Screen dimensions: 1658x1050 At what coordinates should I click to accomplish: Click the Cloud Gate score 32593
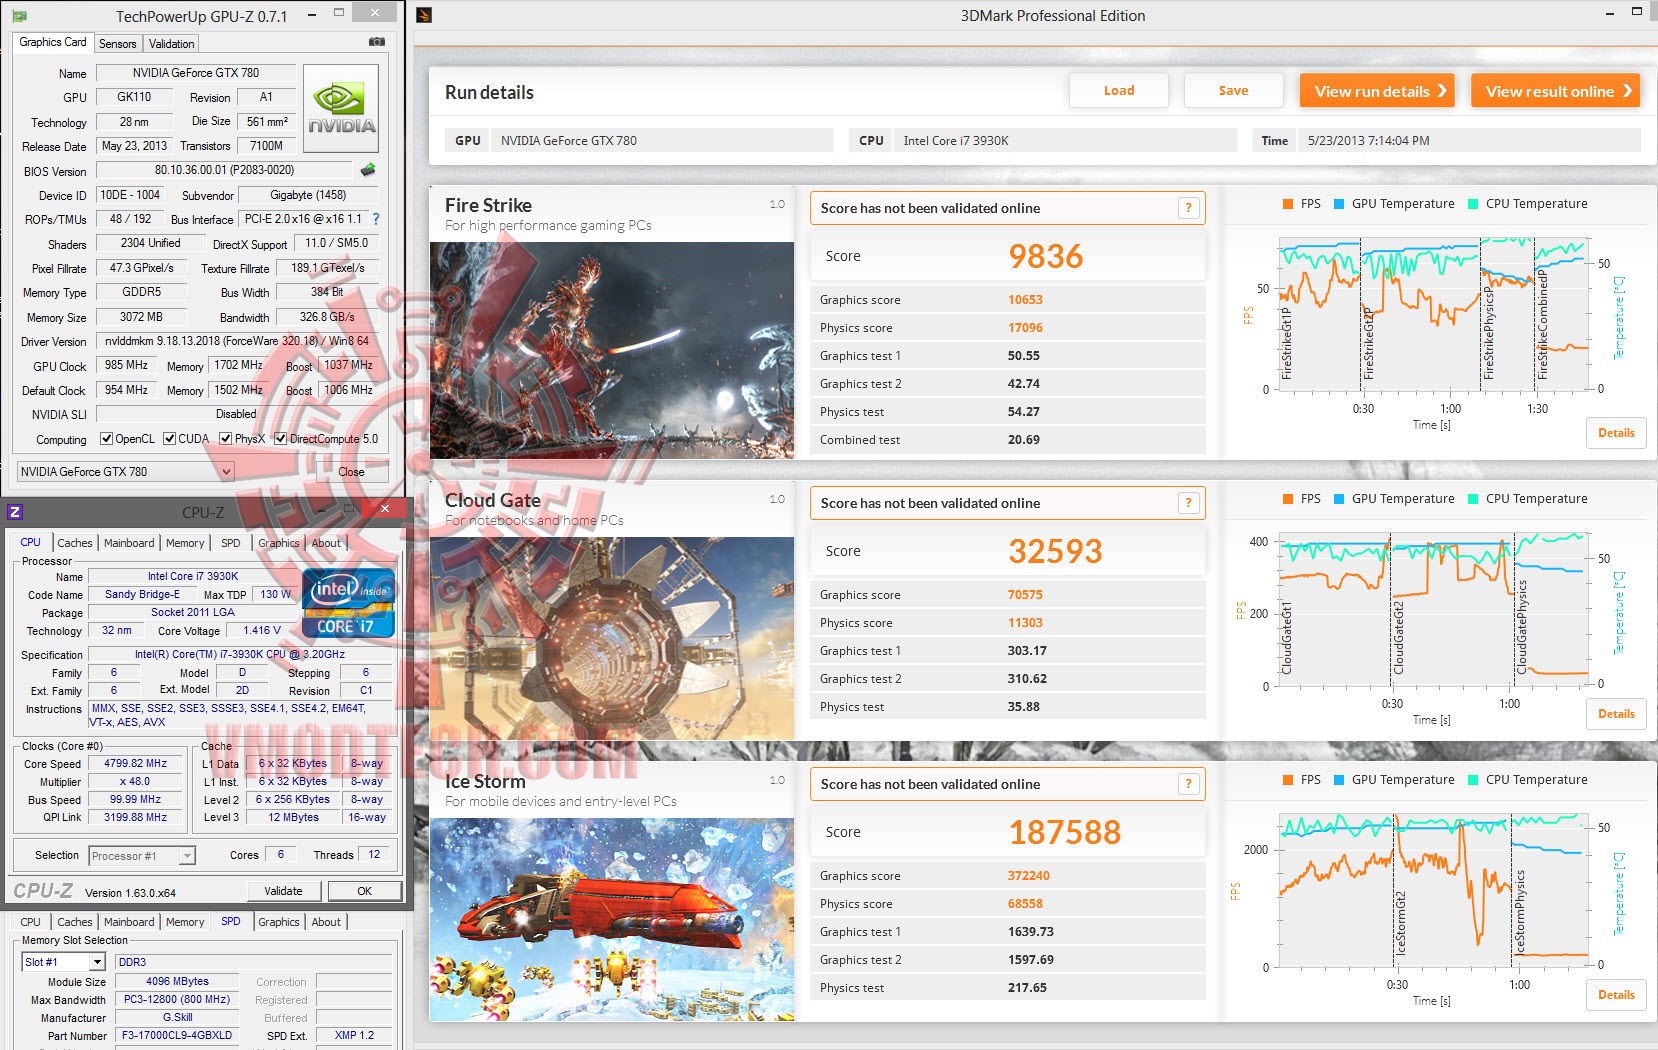(x=1055, y=551)
